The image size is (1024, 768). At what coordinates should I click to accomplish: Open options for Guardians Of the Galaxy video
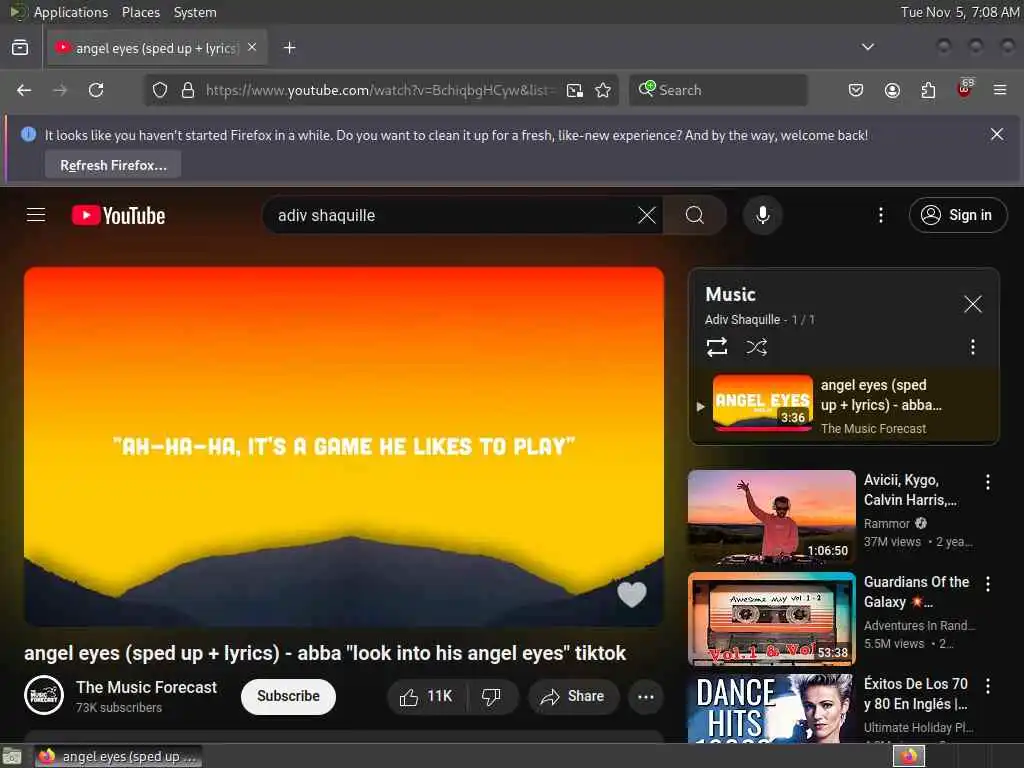[x=987, y=584]
